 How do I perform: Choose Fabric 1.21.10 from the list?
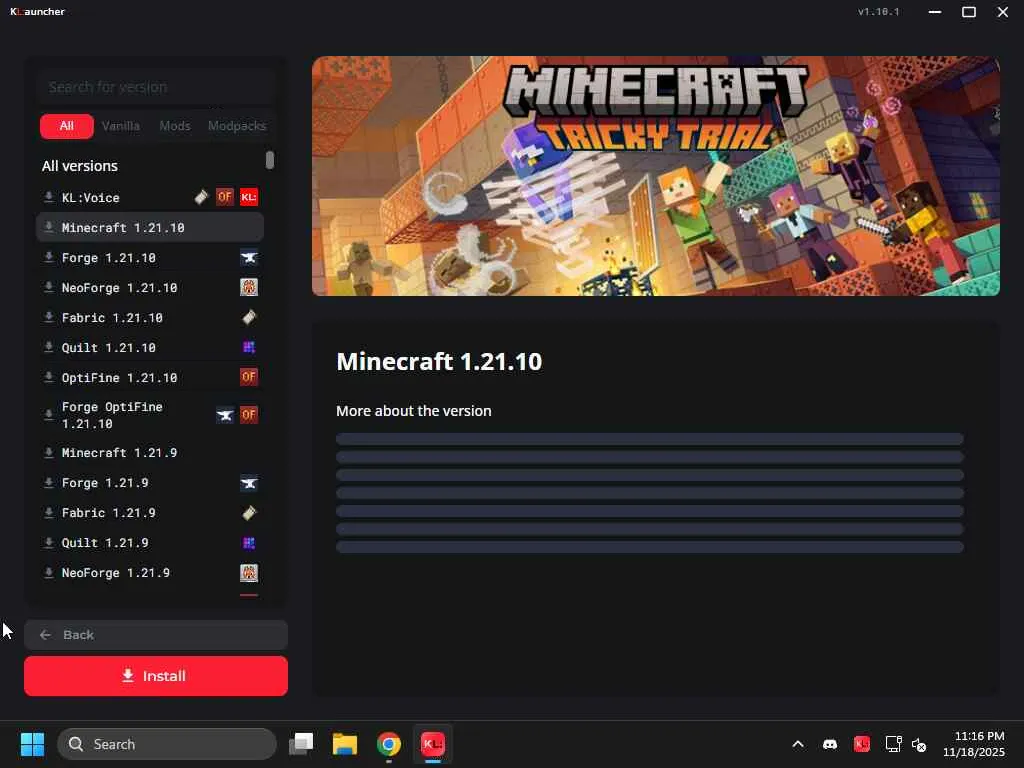pos(150,317)
